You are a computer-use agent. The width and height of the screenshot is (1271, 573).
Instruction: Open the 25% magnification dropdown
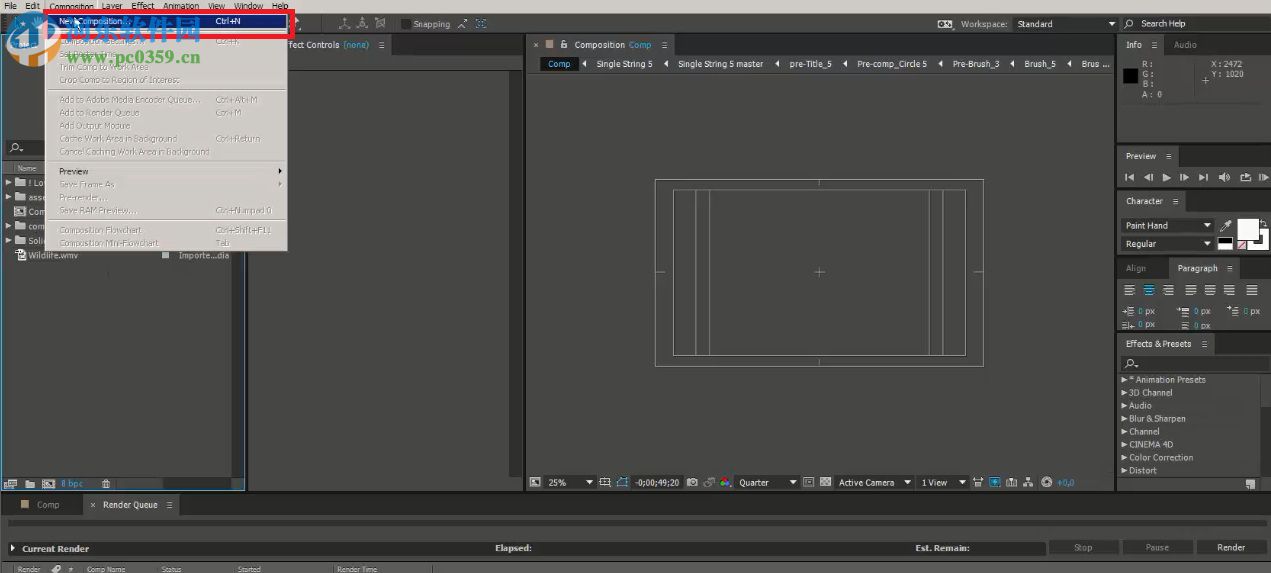coord(570,483)
